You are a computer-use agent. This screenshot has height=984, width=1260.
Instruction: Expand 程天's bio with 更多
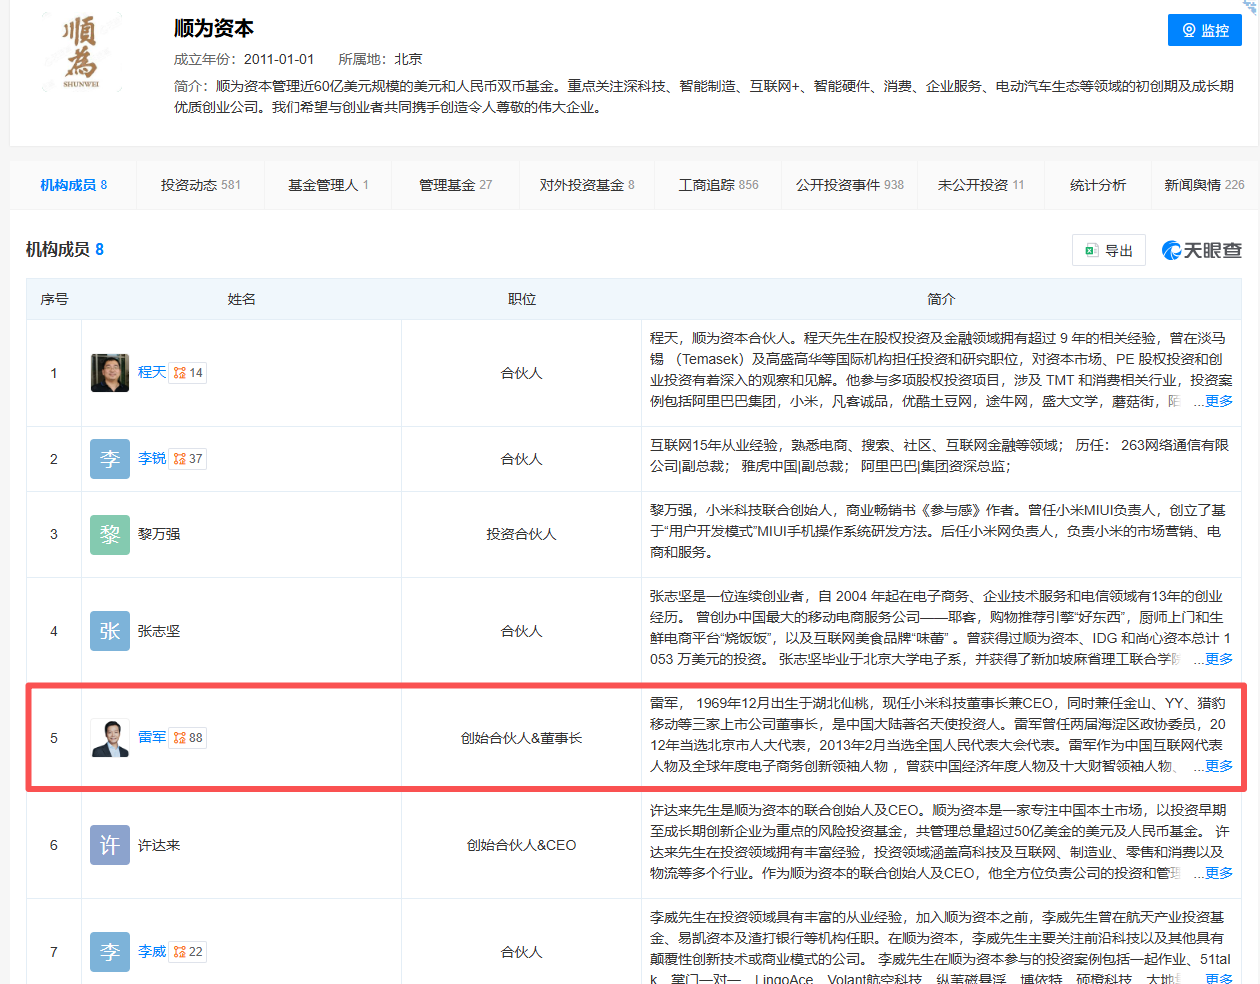pos(1219,401)
